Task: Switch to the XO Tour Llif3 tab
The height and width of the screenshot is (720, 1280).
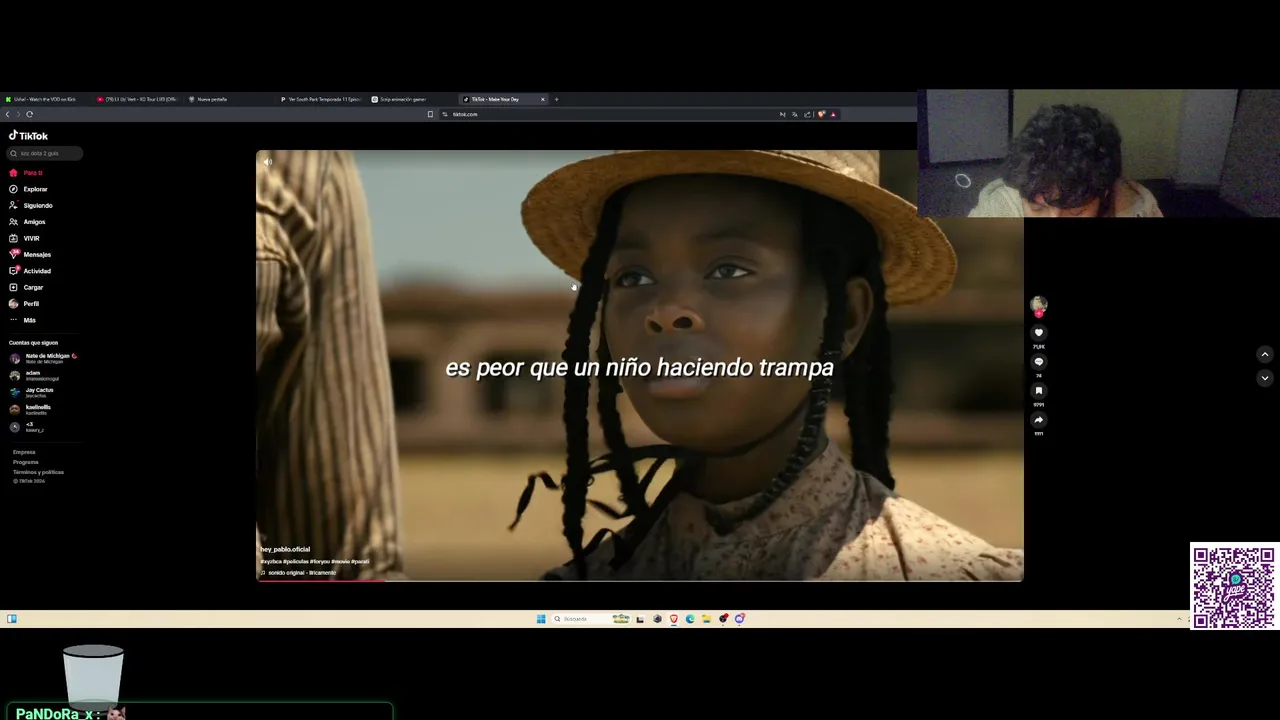Action: (137, 99)
